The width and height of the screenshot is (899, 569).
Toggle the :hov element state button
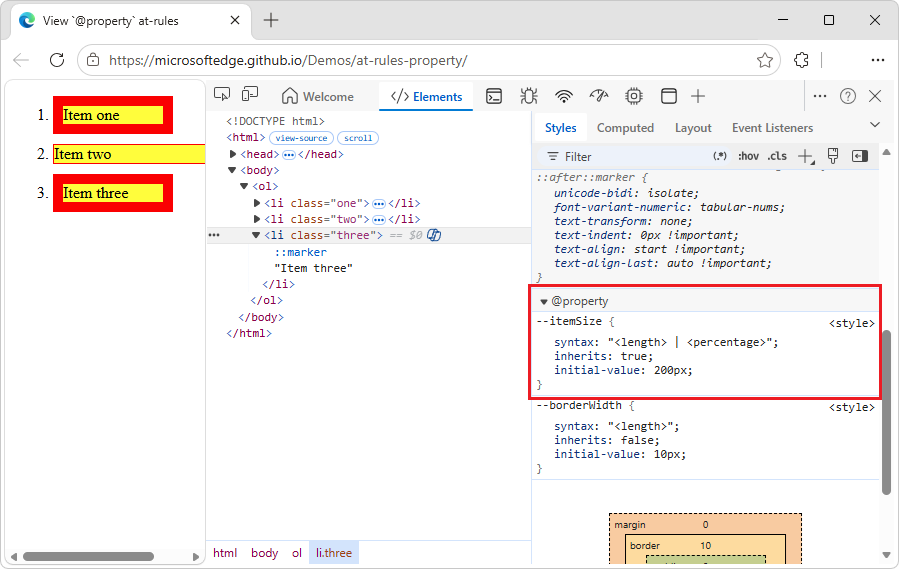[x=748, y=156]
